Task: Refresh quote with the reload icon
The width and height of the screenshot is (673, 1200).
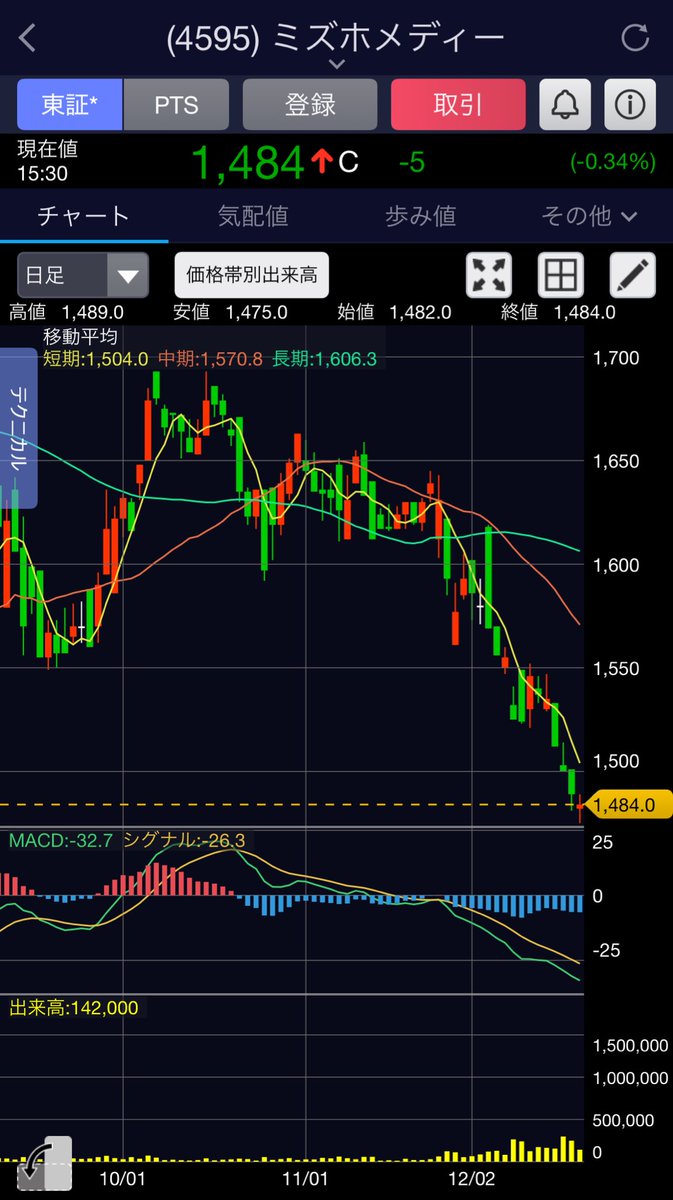Action: pyautogui.click(x=636, y=38)
